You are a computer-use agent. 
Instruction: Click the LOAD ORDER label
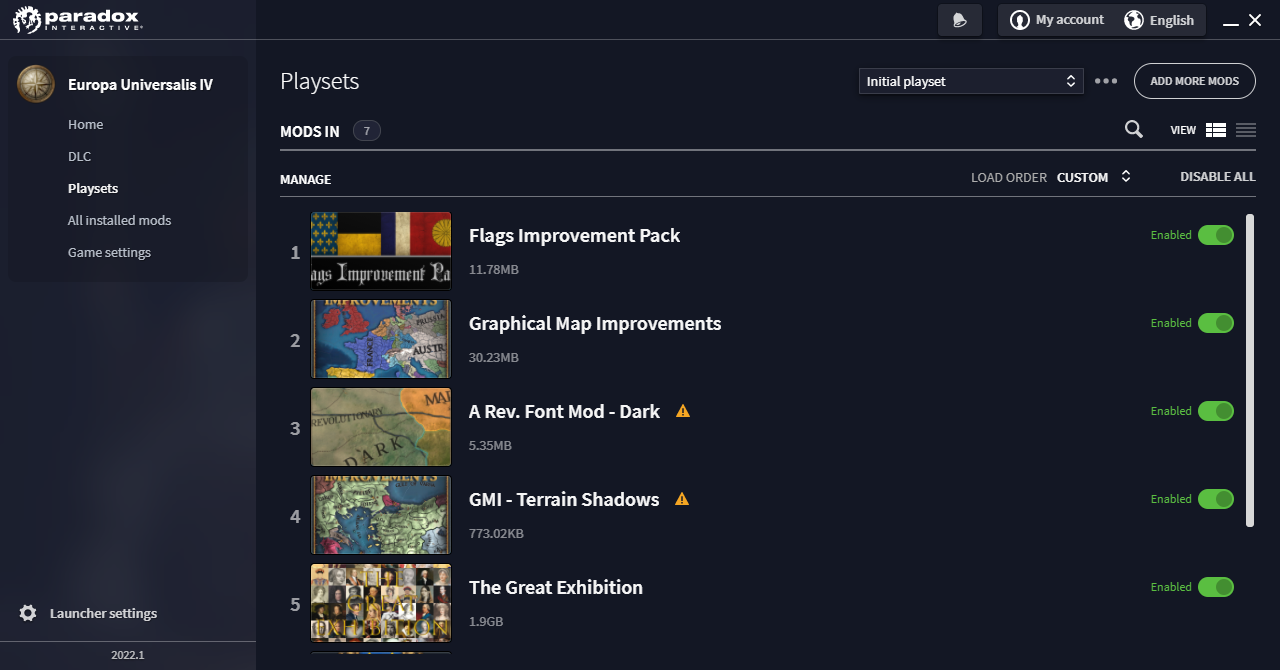tap(1009, 177)
